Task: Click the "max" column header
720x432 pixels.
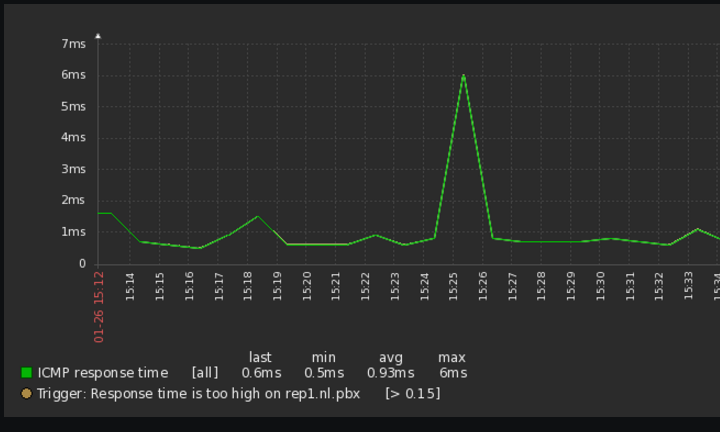Action: pyautogui.click(x=452, y=357)
